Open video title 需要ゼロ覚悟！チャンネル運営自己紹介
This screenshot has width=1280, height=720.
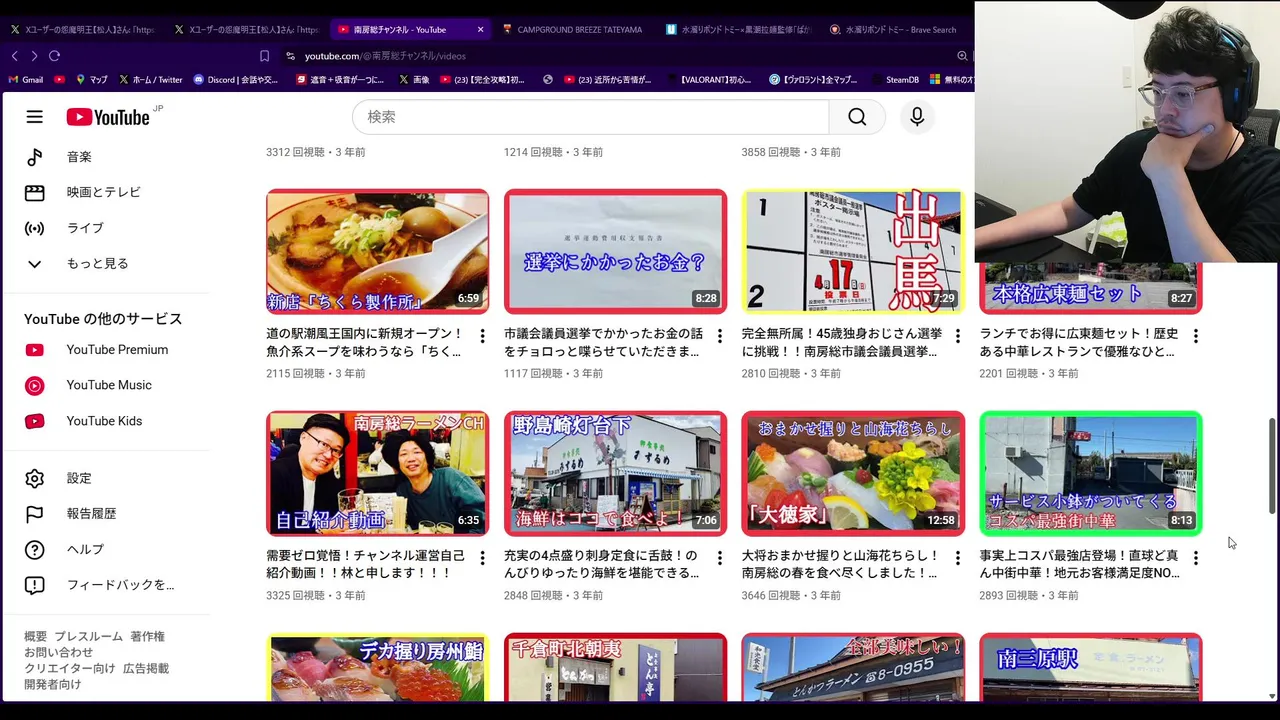365,564
